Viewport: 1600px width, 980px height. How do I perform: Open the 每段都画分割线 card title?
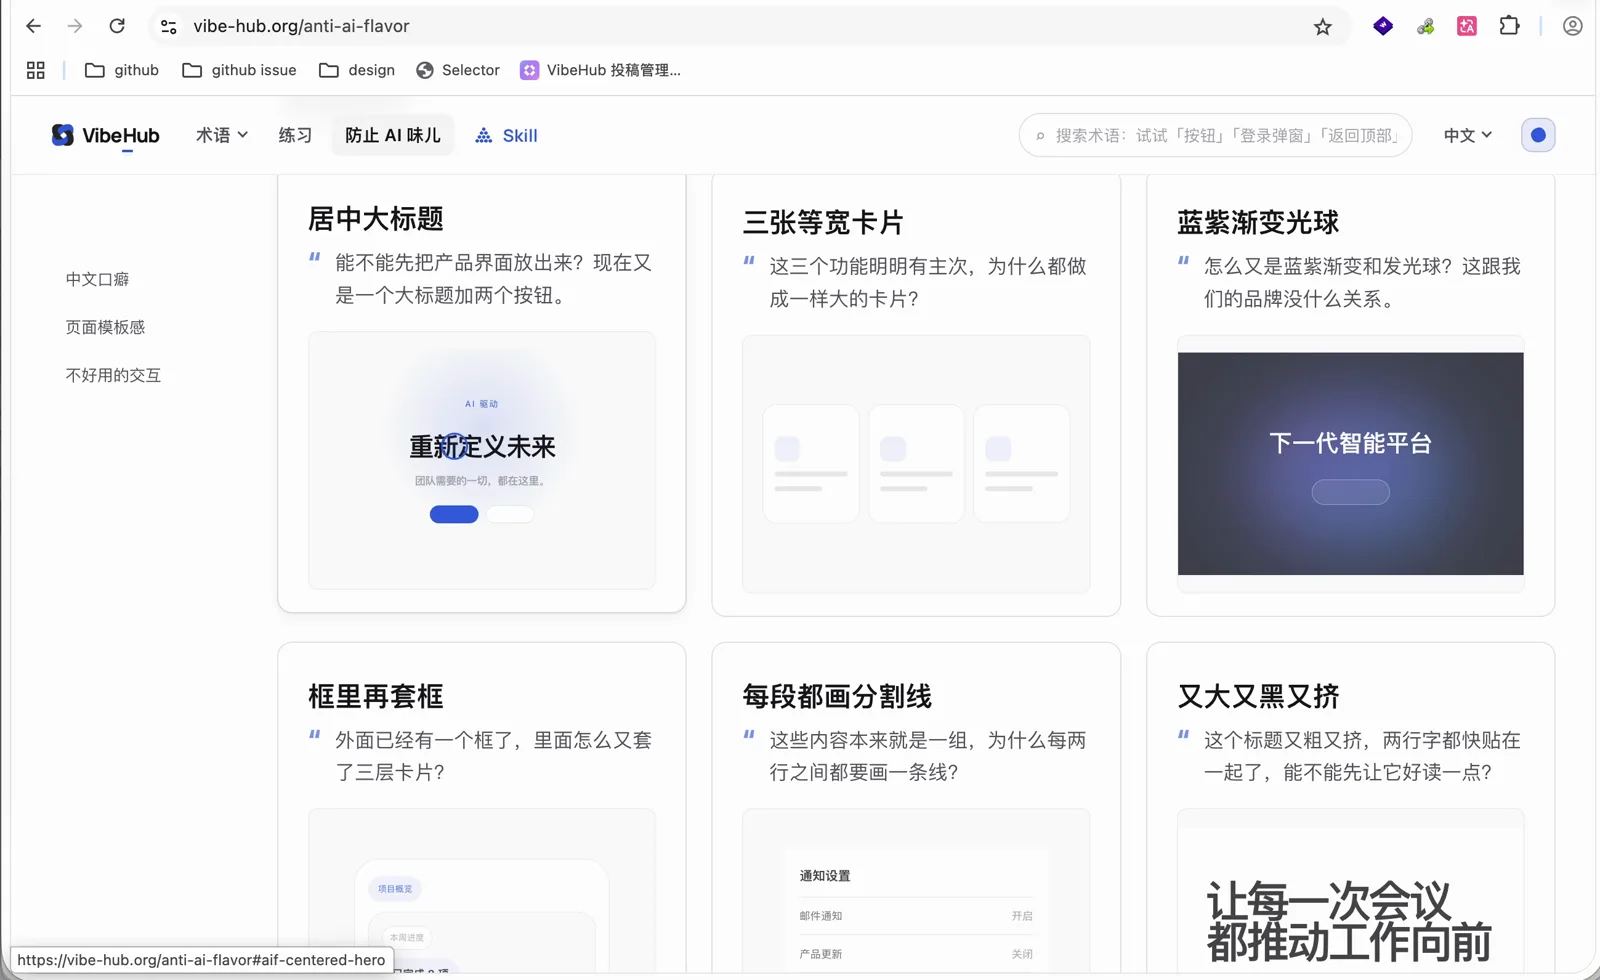point(837,696)
